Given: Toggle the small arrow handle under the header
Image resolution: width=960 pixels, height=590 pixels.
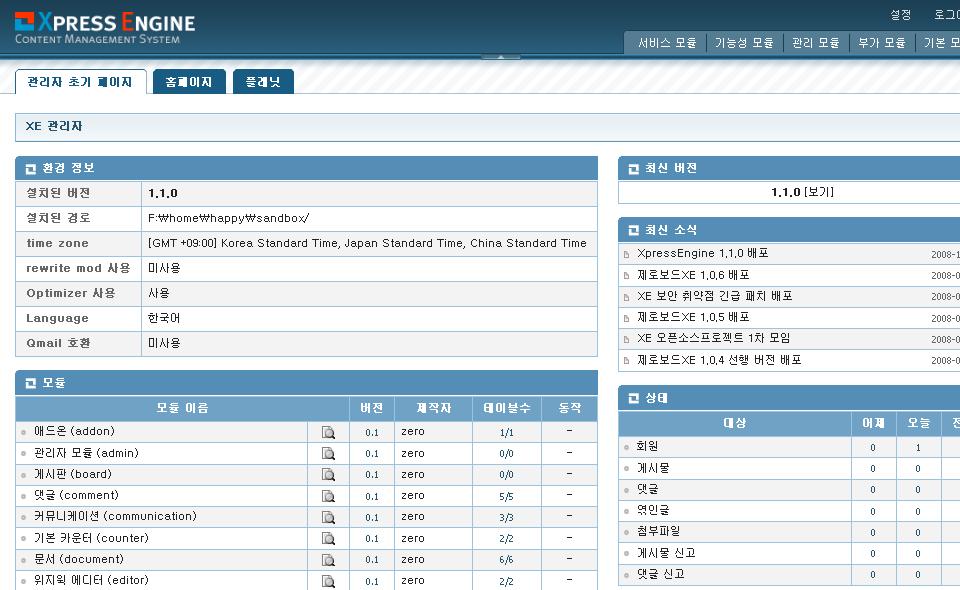Looking at the screenshot, I should [x=501, y=57].
